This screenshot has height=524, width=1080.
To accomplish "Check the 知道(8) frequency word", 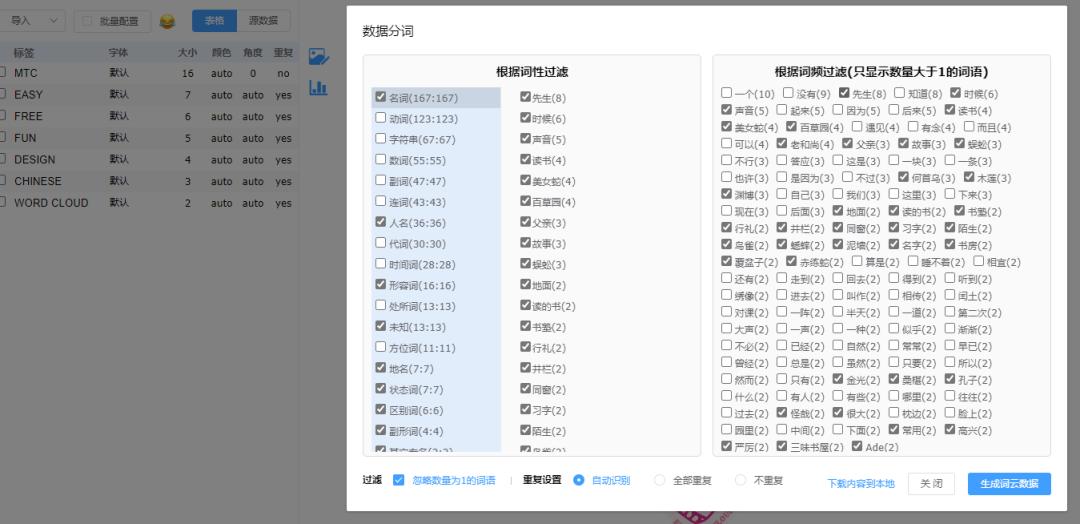I will click(x=900, y=92).
